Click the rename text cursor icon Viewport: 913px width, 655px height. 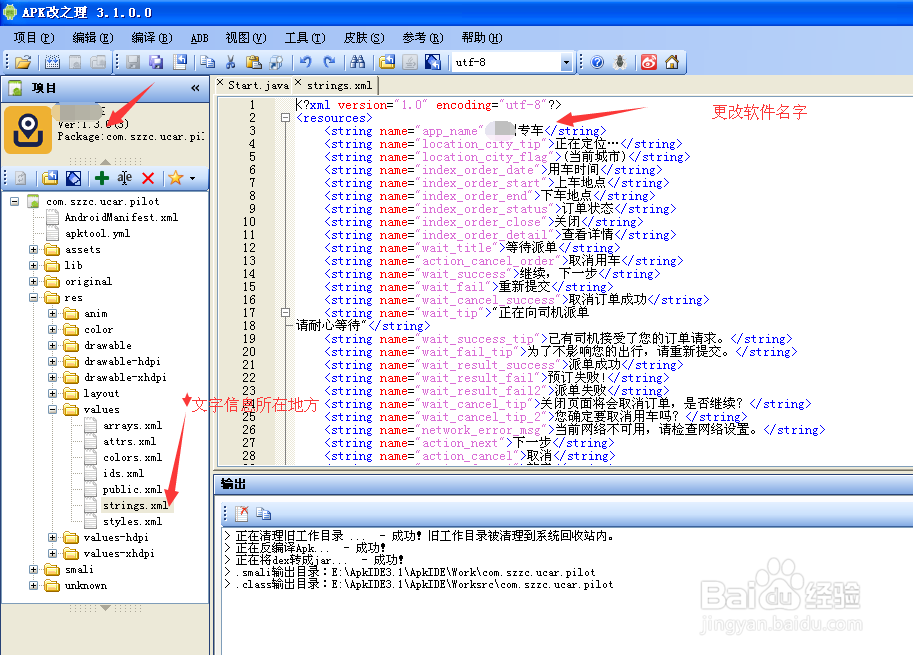click(x=125, y=178)
